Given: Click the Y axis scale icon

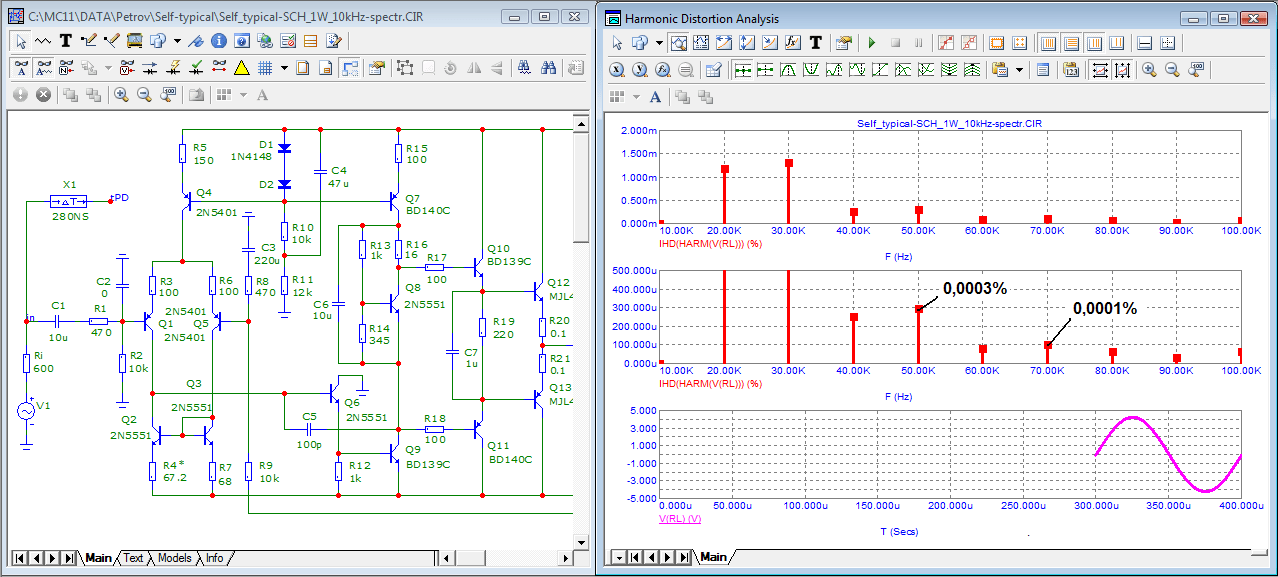Looking at the screenshot, I should pyautogui.click(x=640, y=69).
